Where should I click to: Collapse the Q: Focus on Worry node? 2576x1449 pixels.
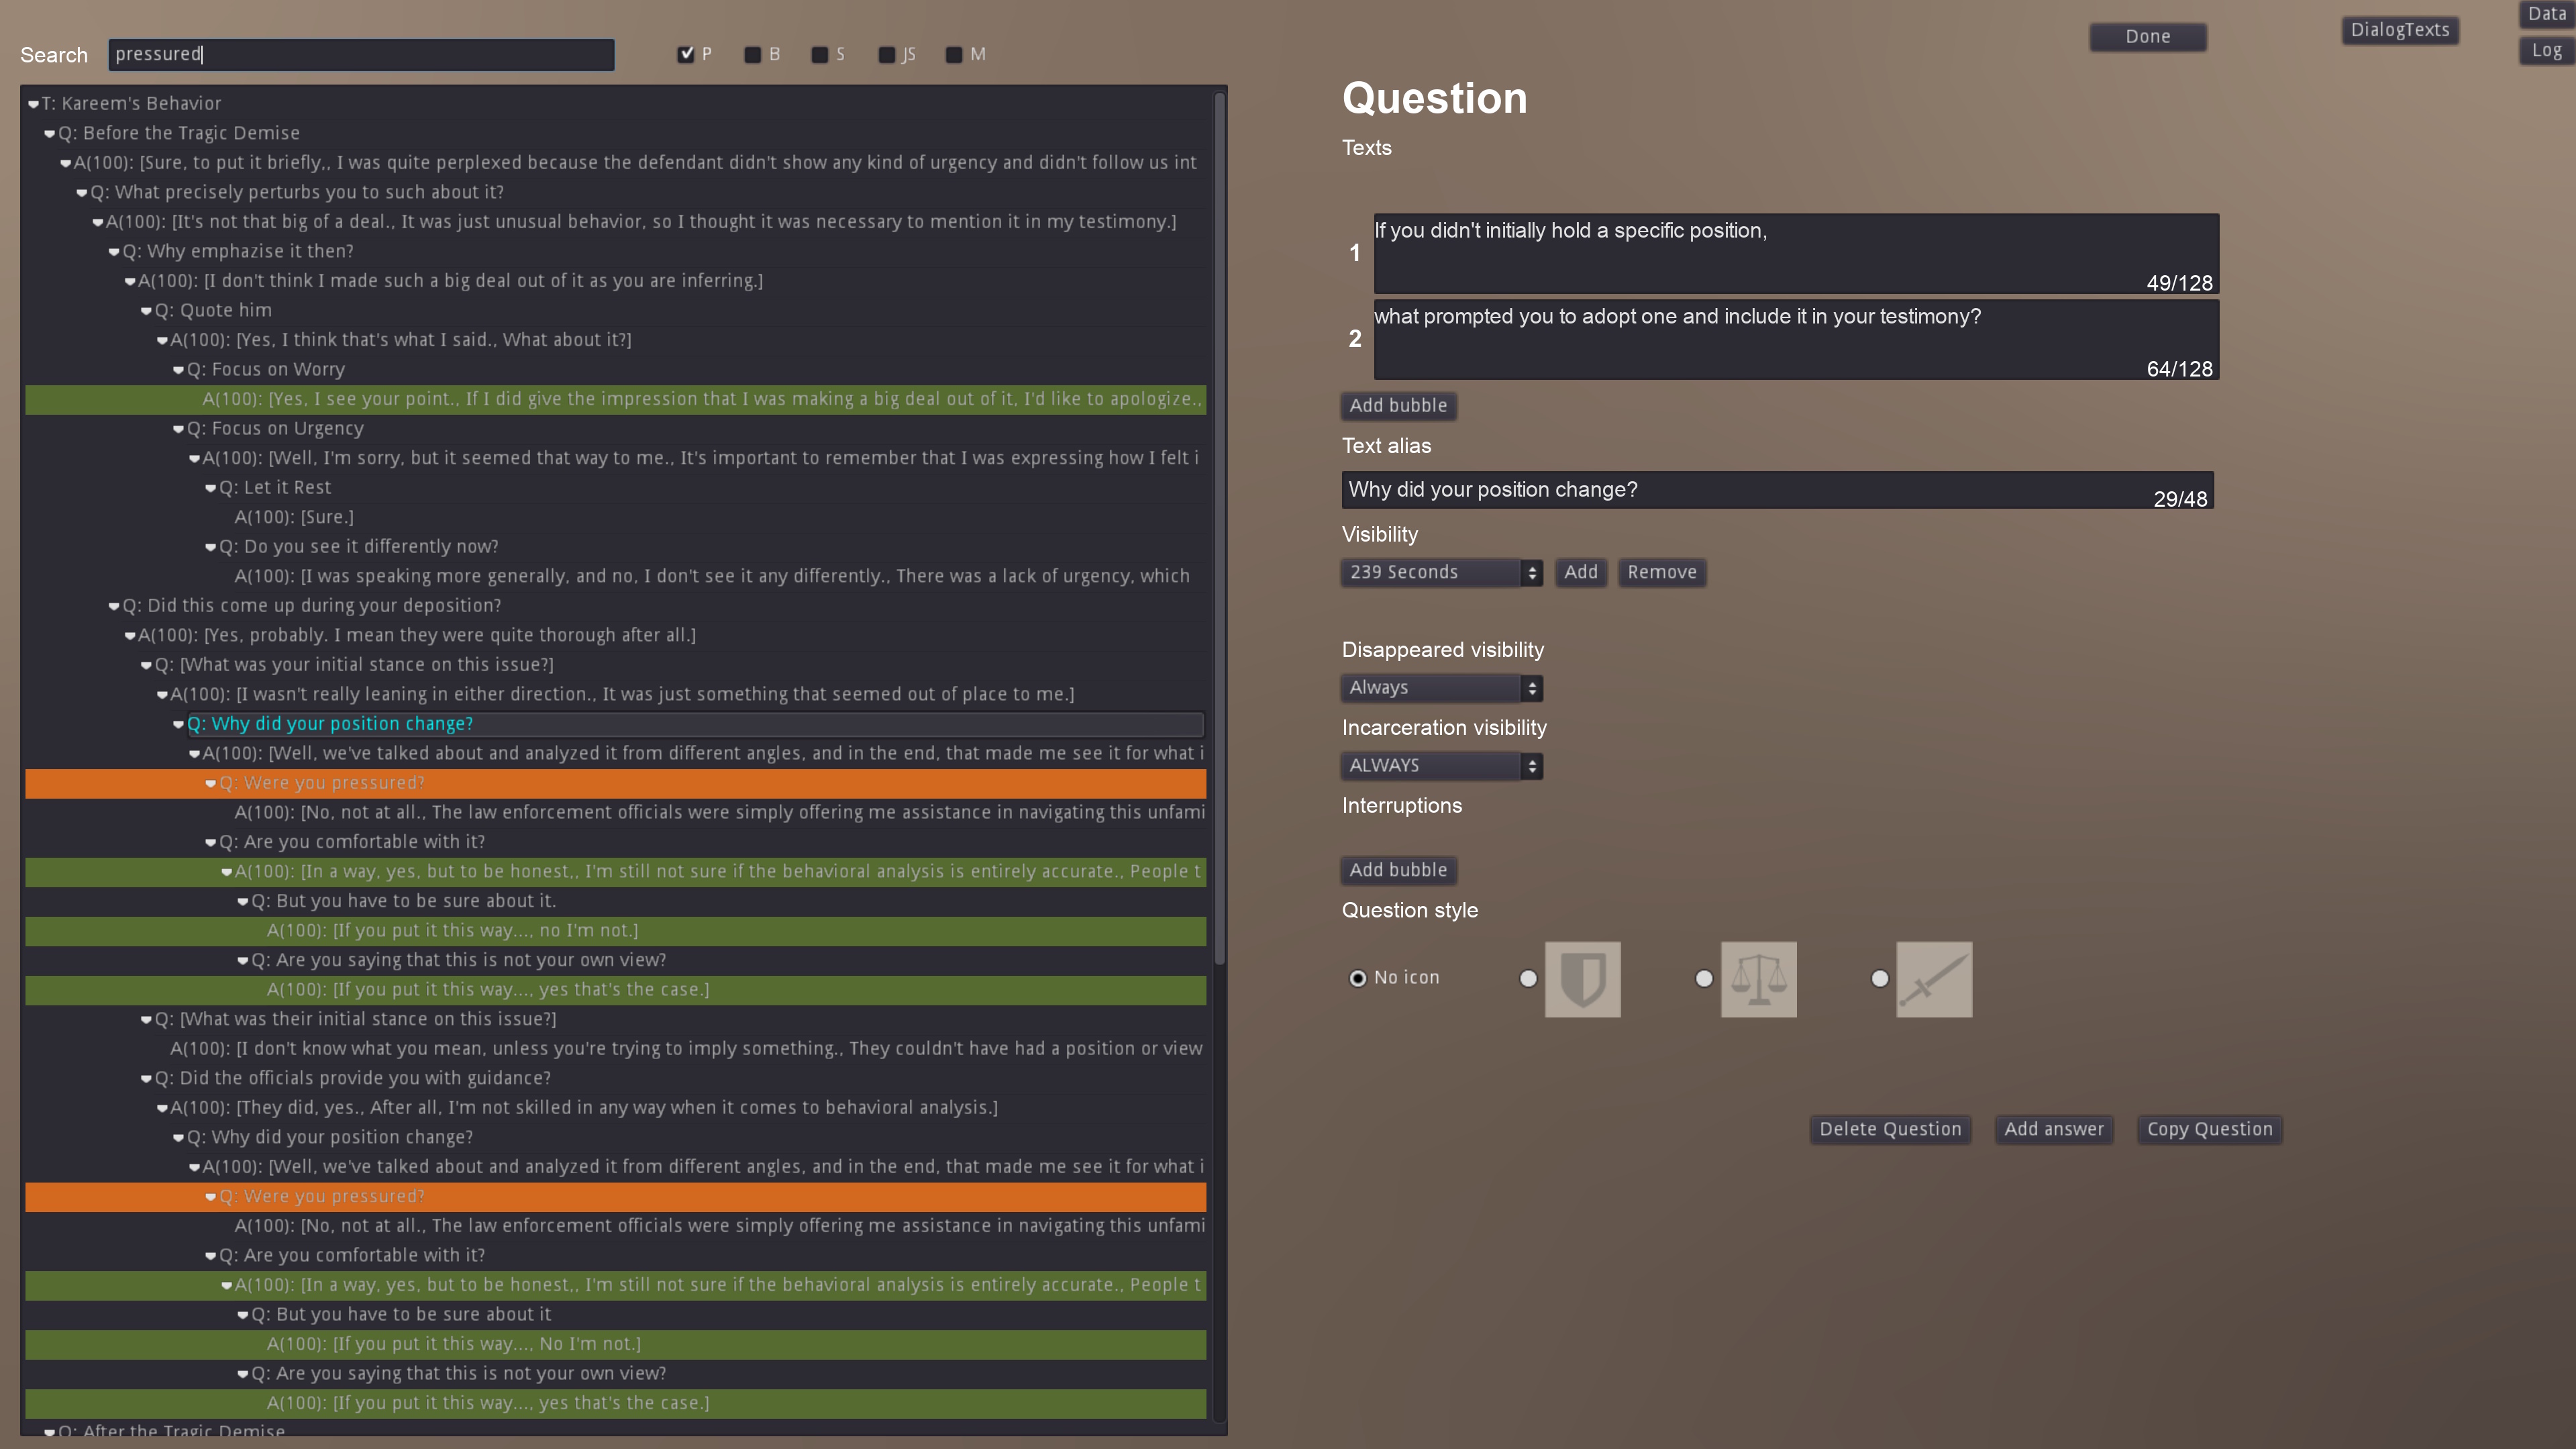tap(178, 370)
